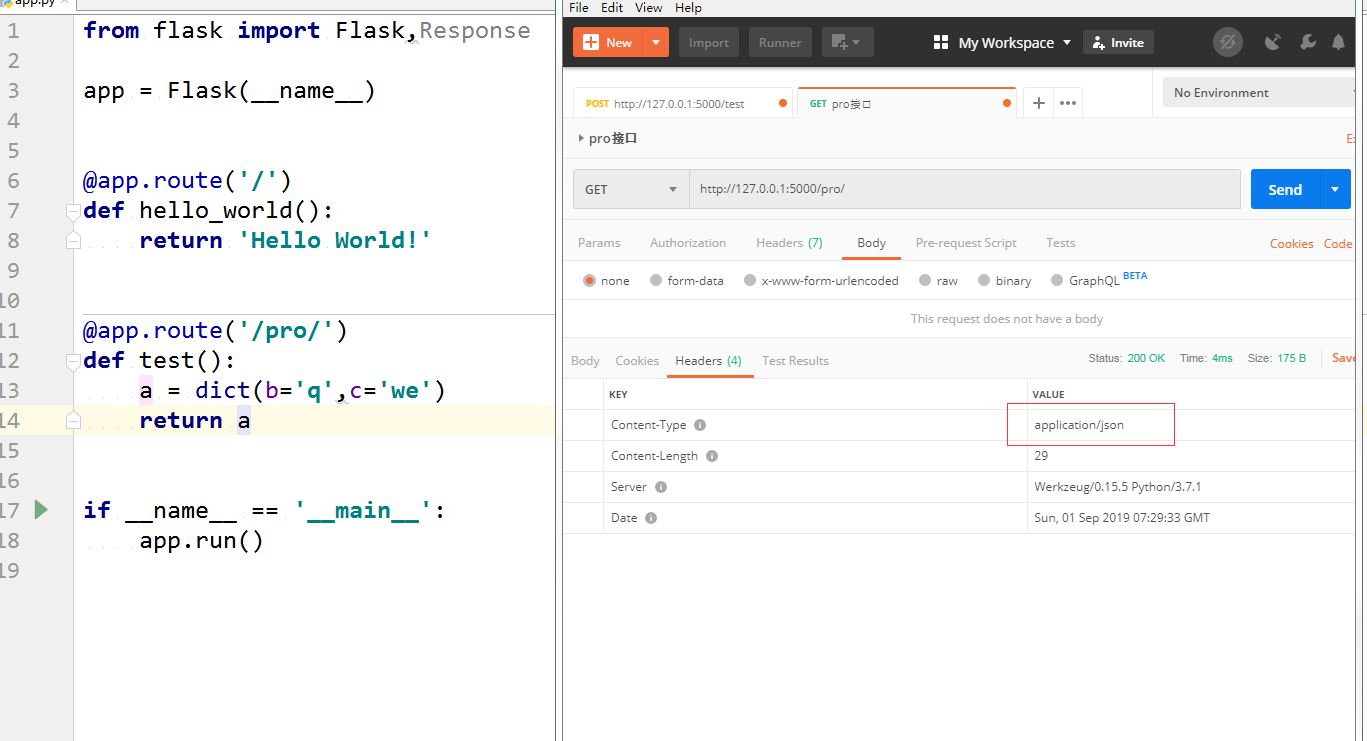Select the raw body radio option
The height and width of the screenshot is (741, 1367).
(x=925, y=281)
